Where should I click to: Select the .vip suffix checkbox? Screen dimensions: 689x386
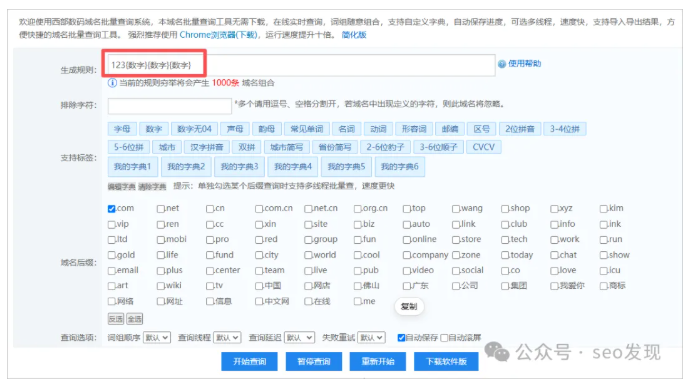point(112,225)
